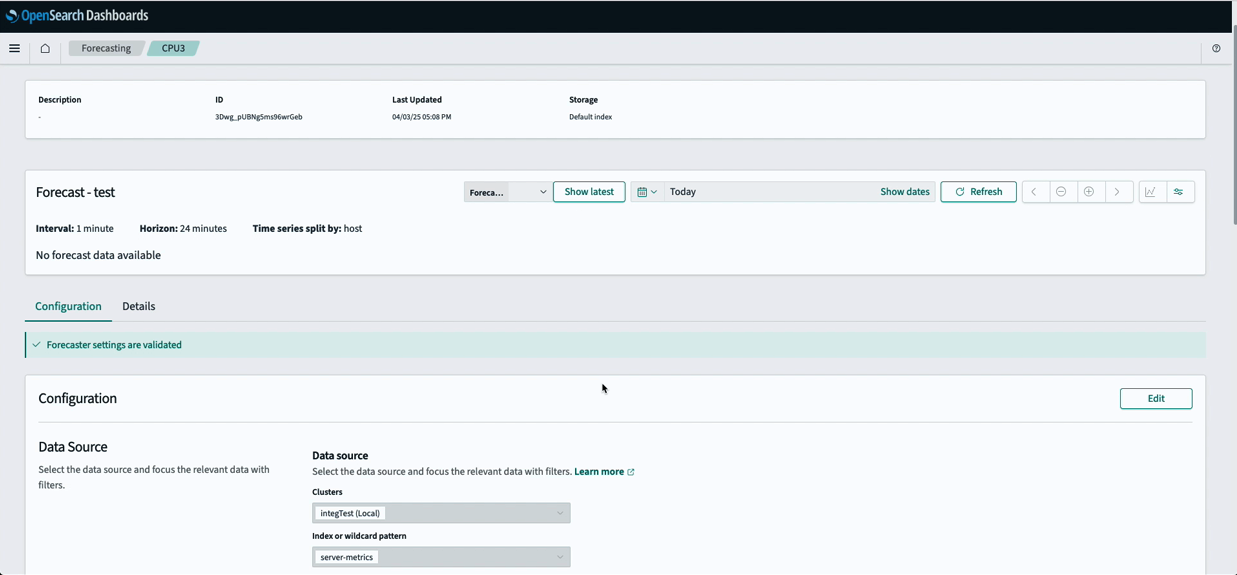Zoom in with the plus icon
This screenshot has width=1237, height=575.
1089,192
